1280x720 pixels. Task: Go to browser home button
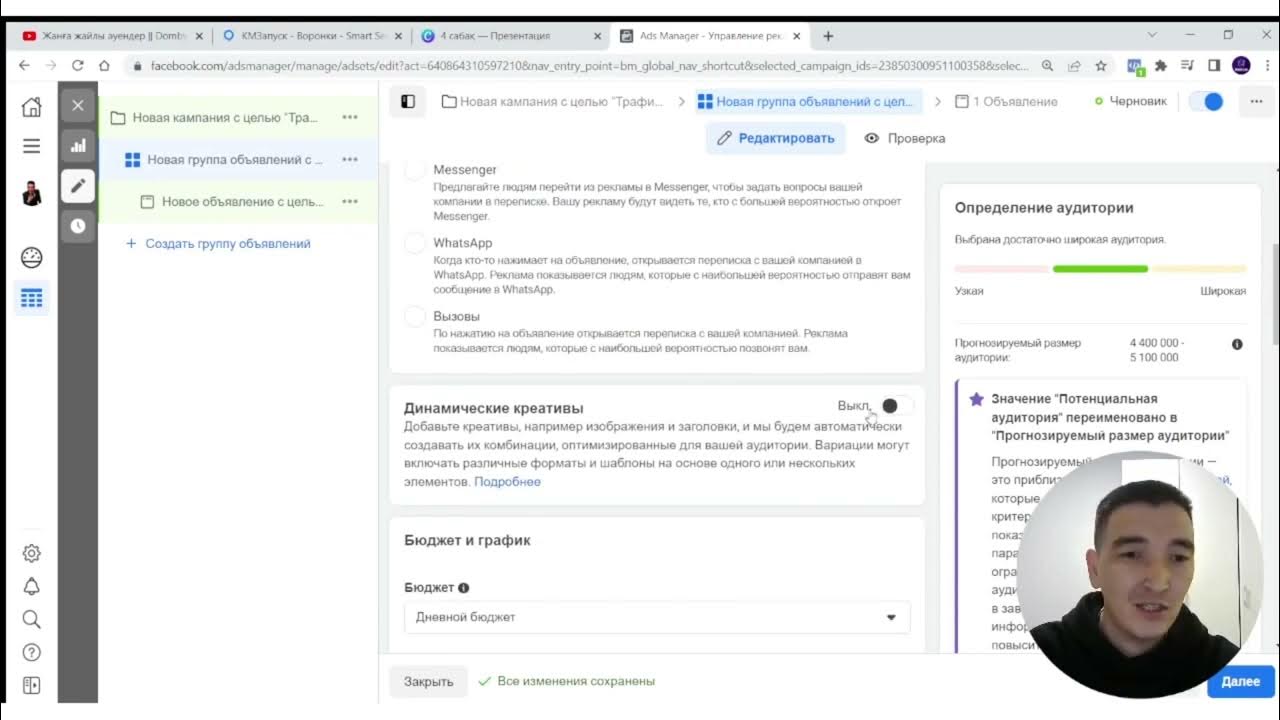(104, 65)
